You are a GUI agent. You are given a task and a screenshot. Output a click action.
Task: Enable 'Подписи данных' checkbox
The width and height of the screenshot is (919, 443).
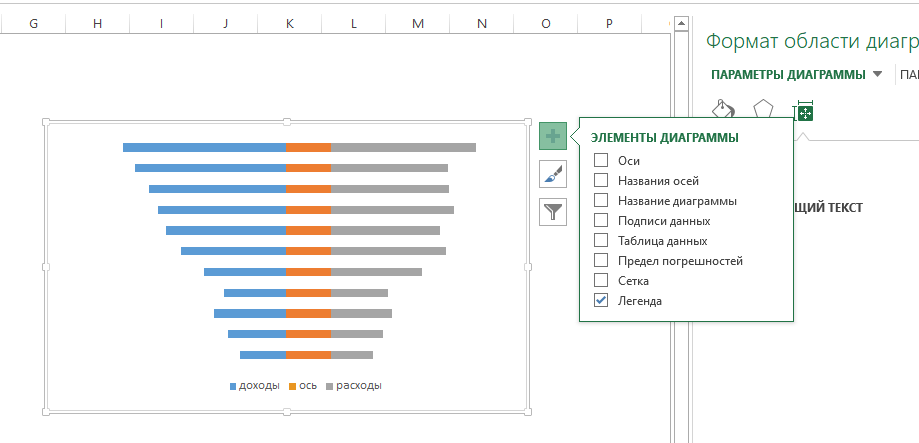click(x=601, y=220)
